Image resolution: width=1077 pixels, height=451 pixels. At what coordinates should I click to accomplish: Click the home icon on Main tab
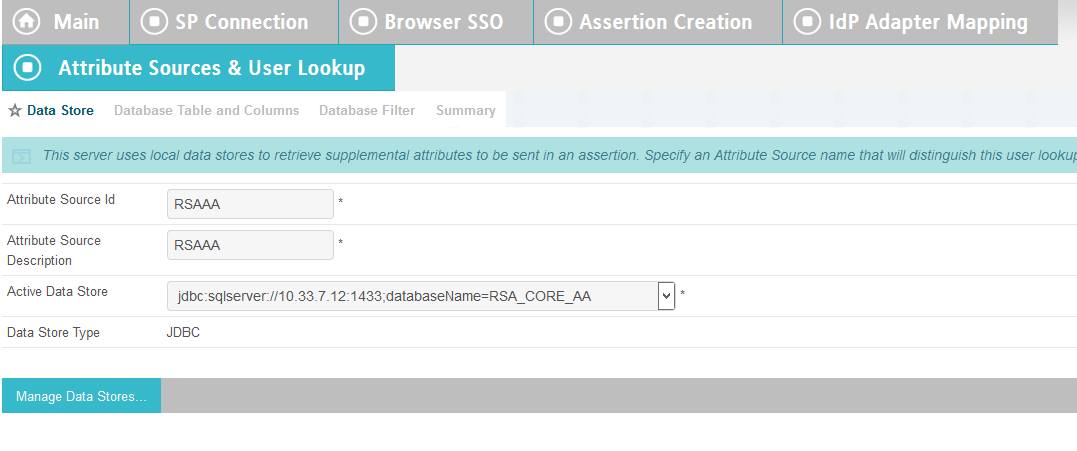tap(27, 21)
